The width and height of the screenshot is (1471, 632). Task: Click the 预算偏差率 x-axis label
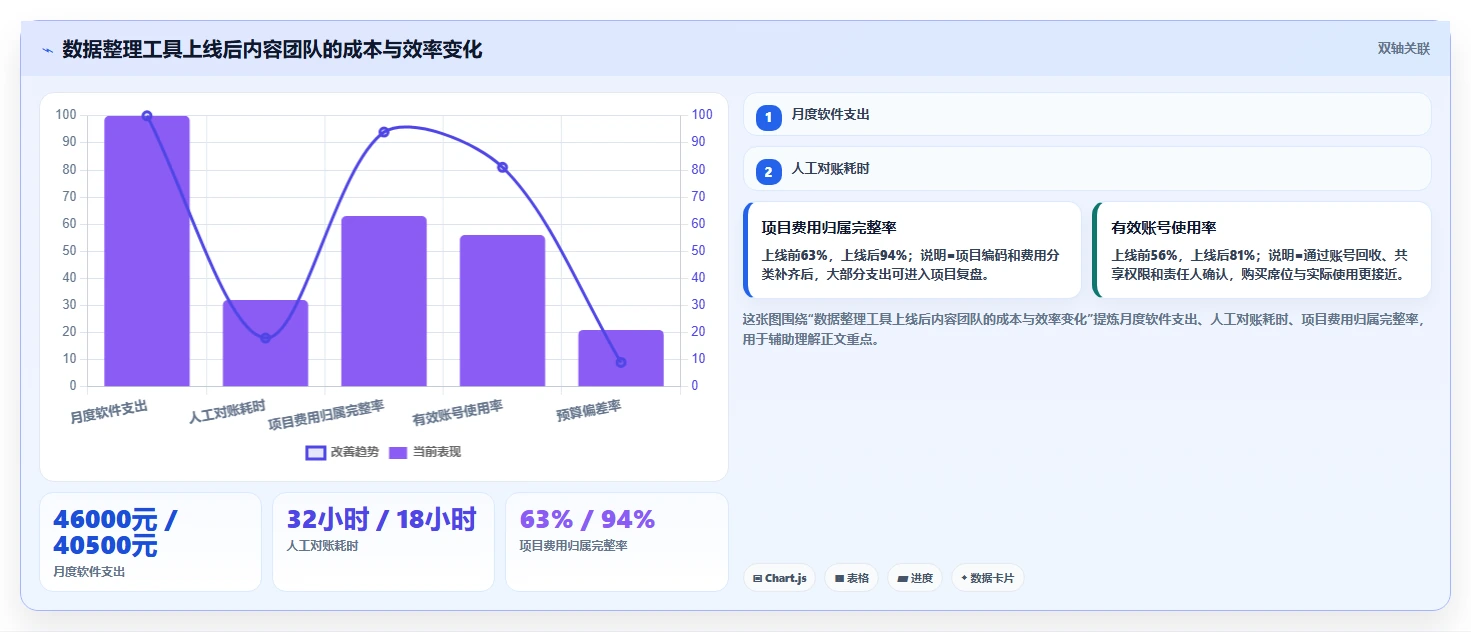point(589,411)
